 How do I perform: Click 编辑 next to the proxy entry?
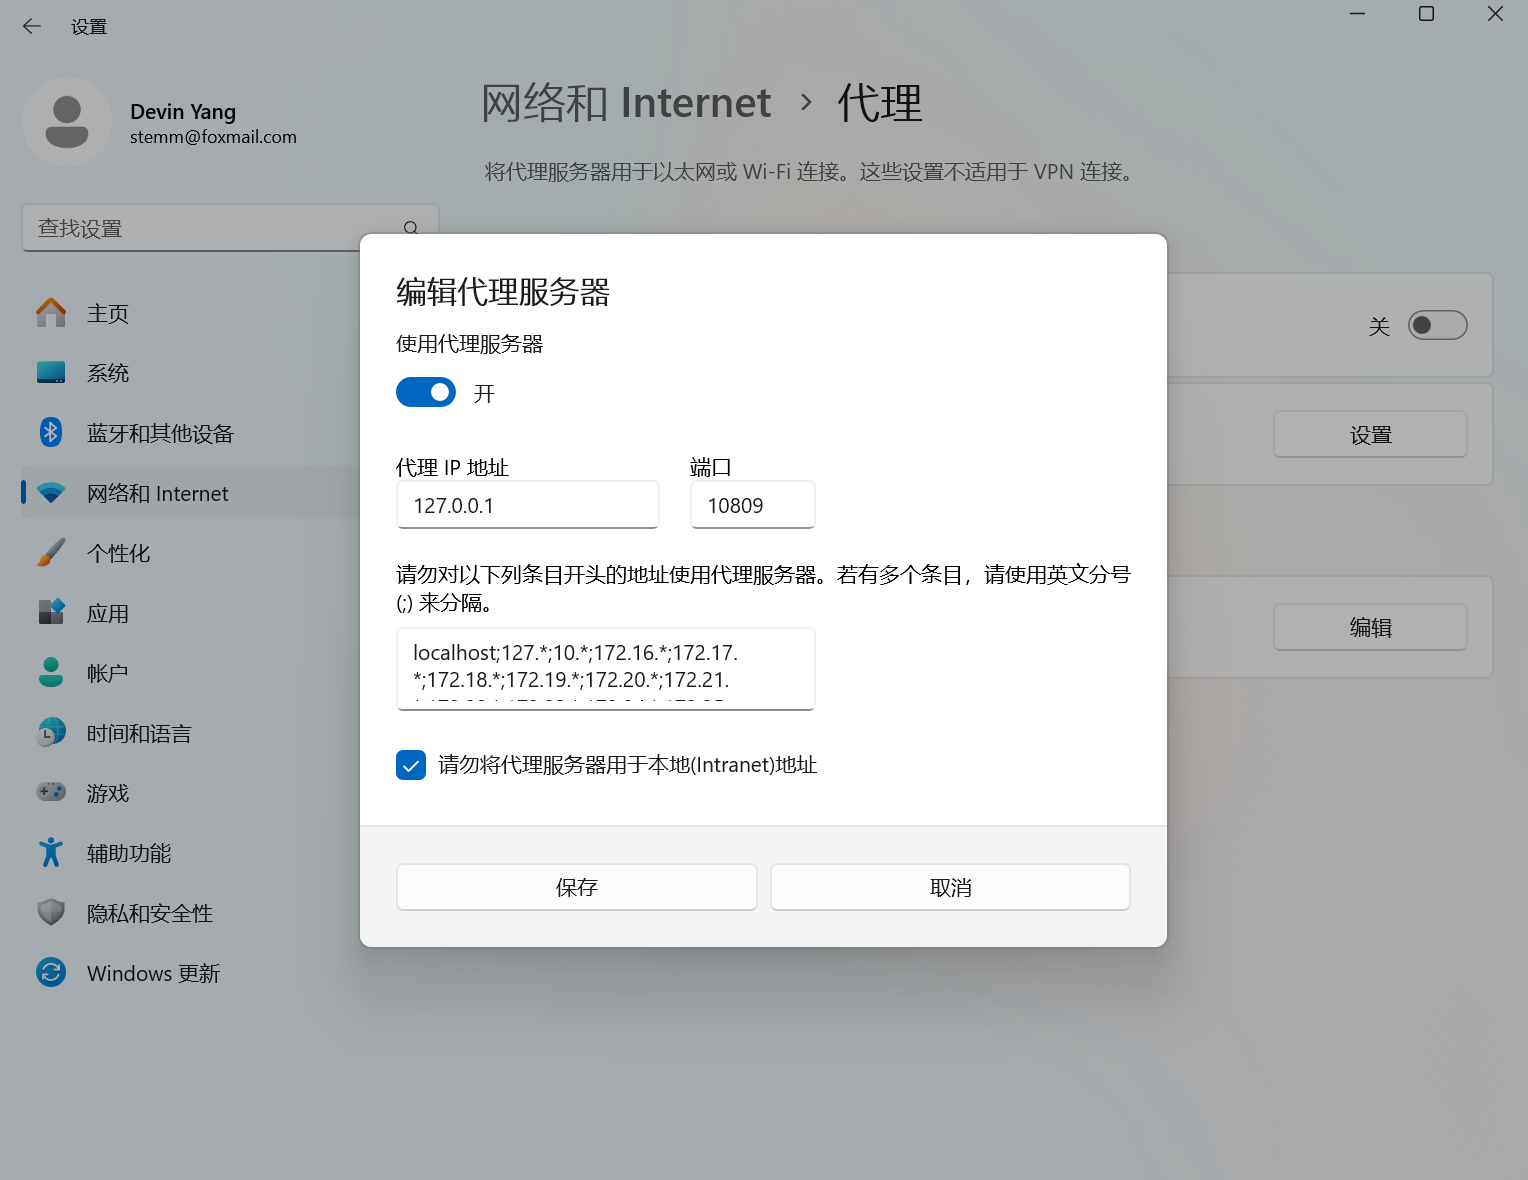coord(1370,627)
